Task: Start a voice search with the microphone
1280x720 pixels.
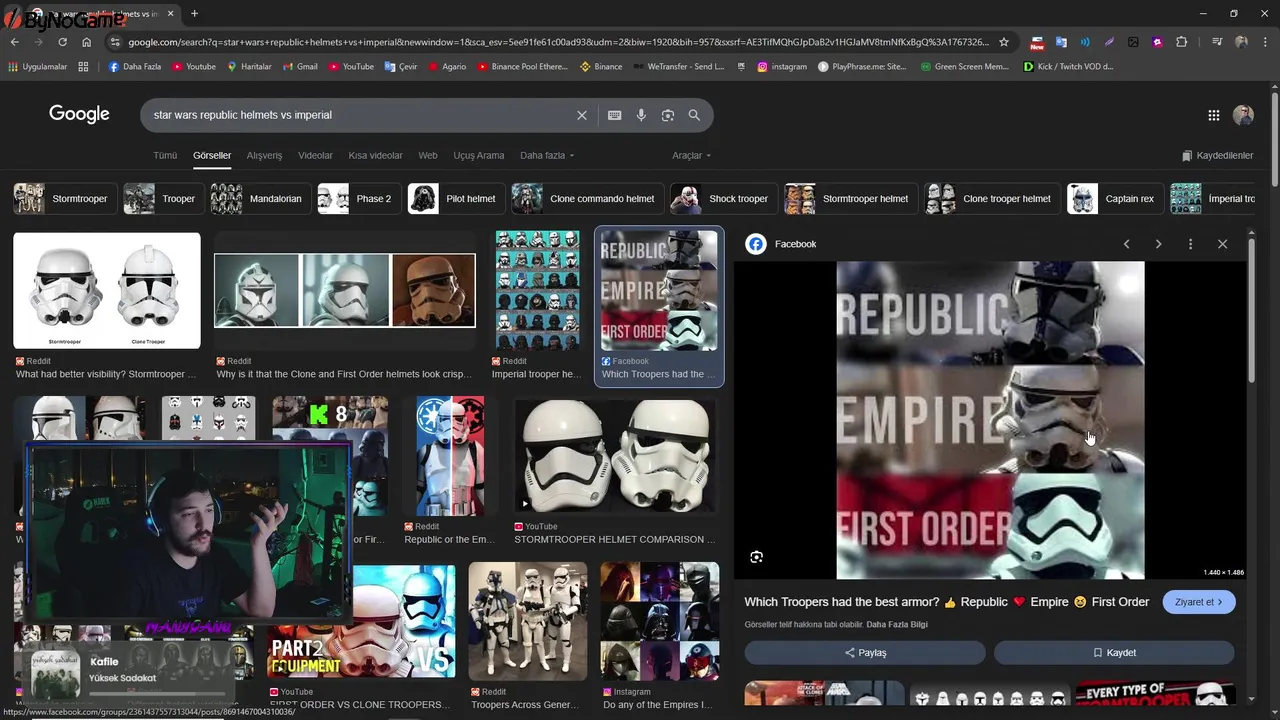Action: tap(641, 115)
